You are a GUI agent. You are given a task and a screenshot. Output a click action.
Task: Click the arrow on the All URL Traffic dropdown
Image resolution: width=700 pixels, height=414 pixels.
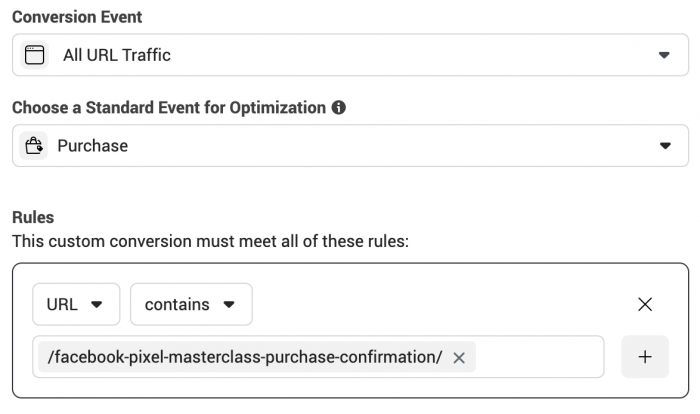(x=664, y=55)
